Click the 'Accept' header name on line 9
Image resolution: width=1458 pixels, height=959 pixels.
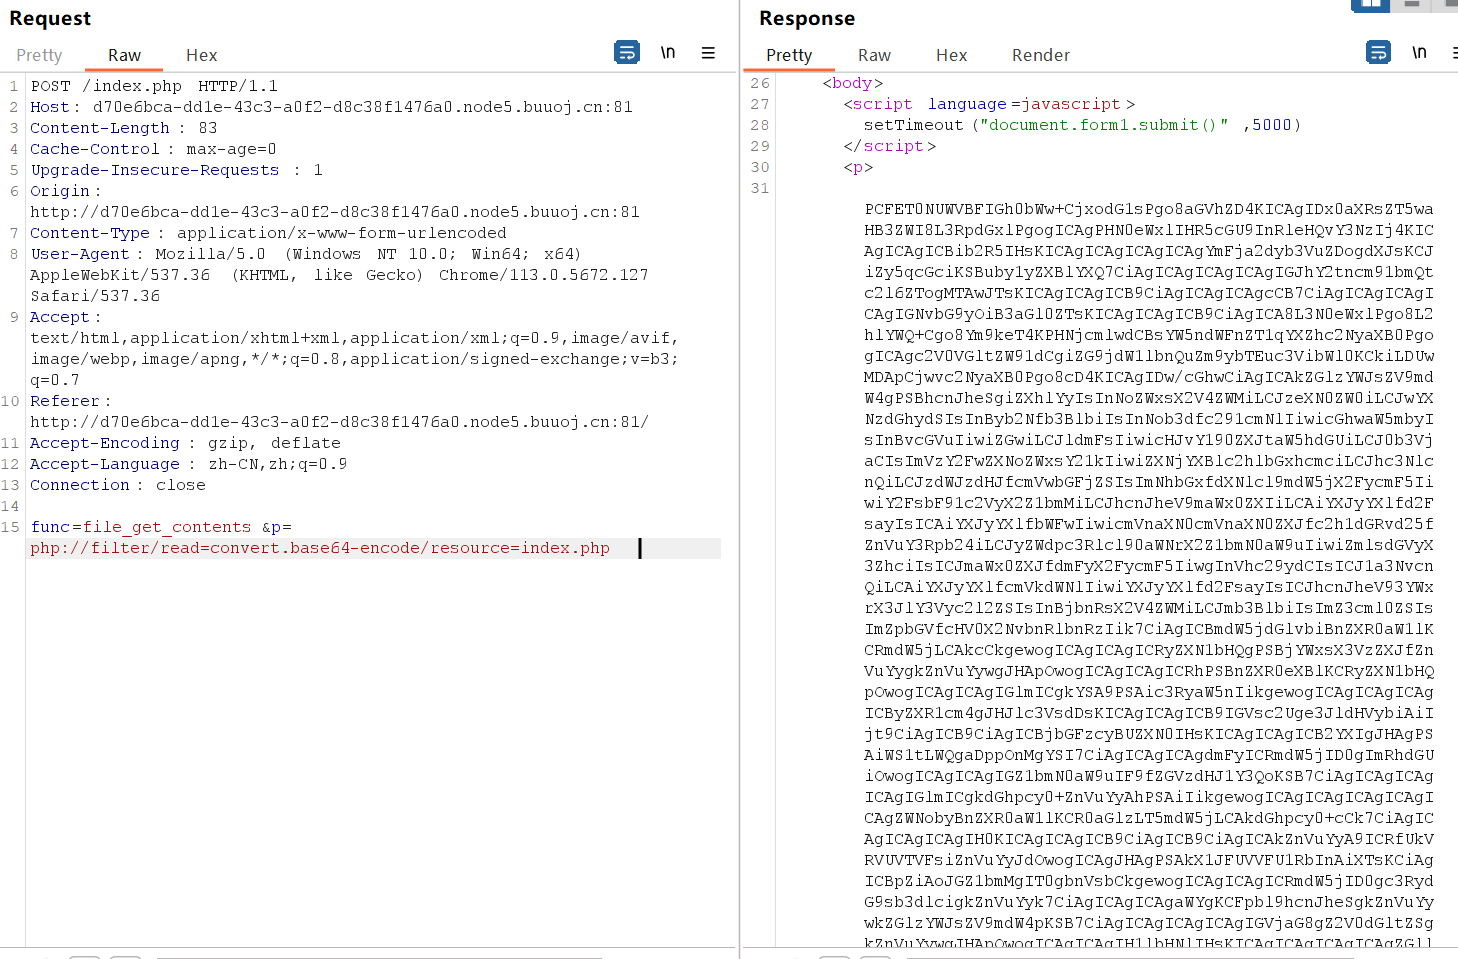point(60,317)
